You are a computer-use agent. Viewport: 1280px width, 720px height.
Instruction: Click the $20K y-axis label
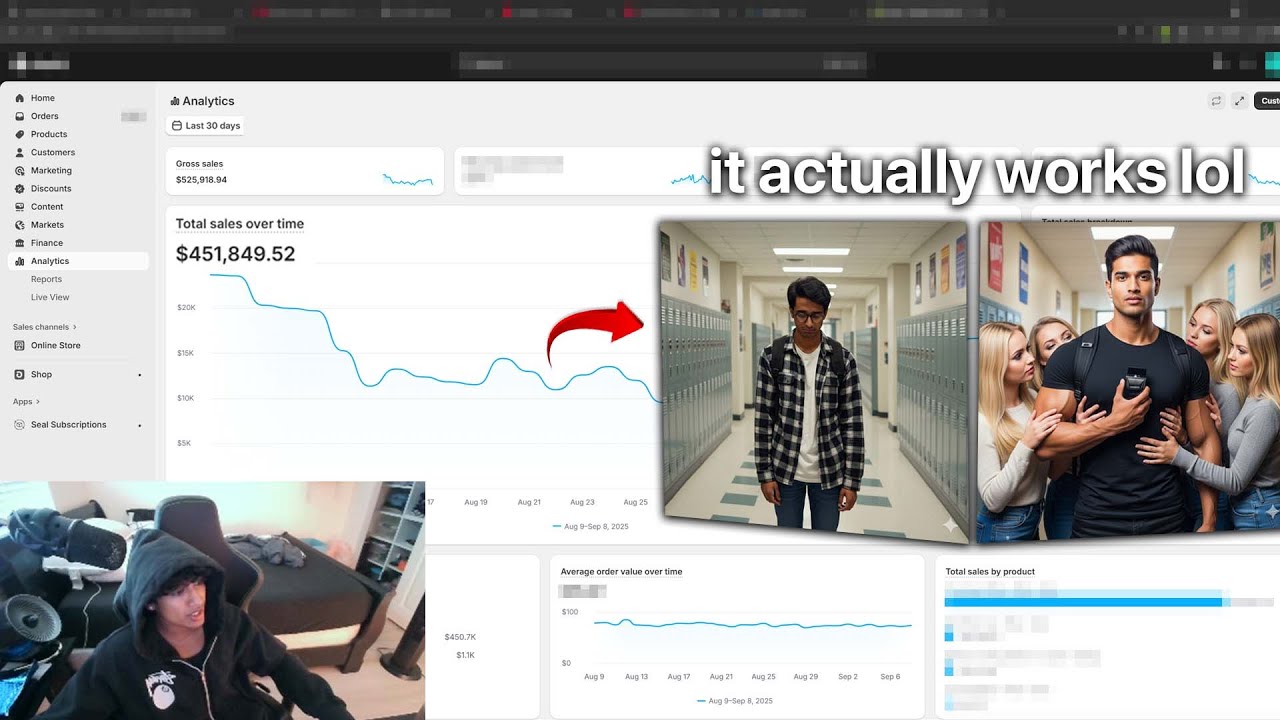tap(186, 307)
